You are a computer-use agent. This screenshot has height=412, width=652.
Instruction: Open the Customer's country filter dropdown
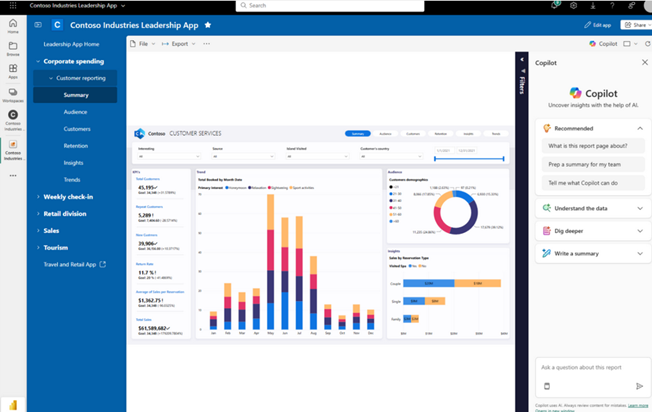click(x=391, y=156)
